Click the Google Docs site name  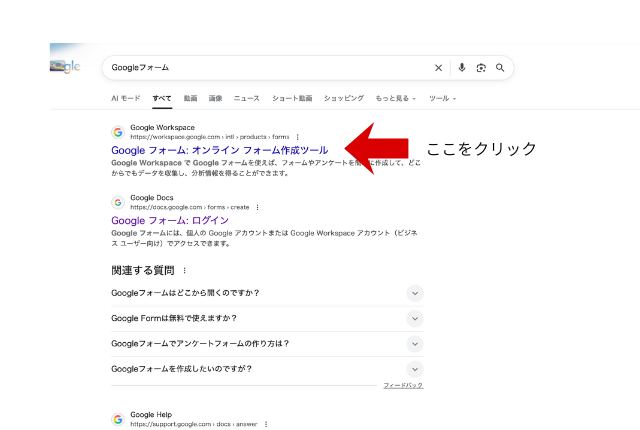[152, 198]
